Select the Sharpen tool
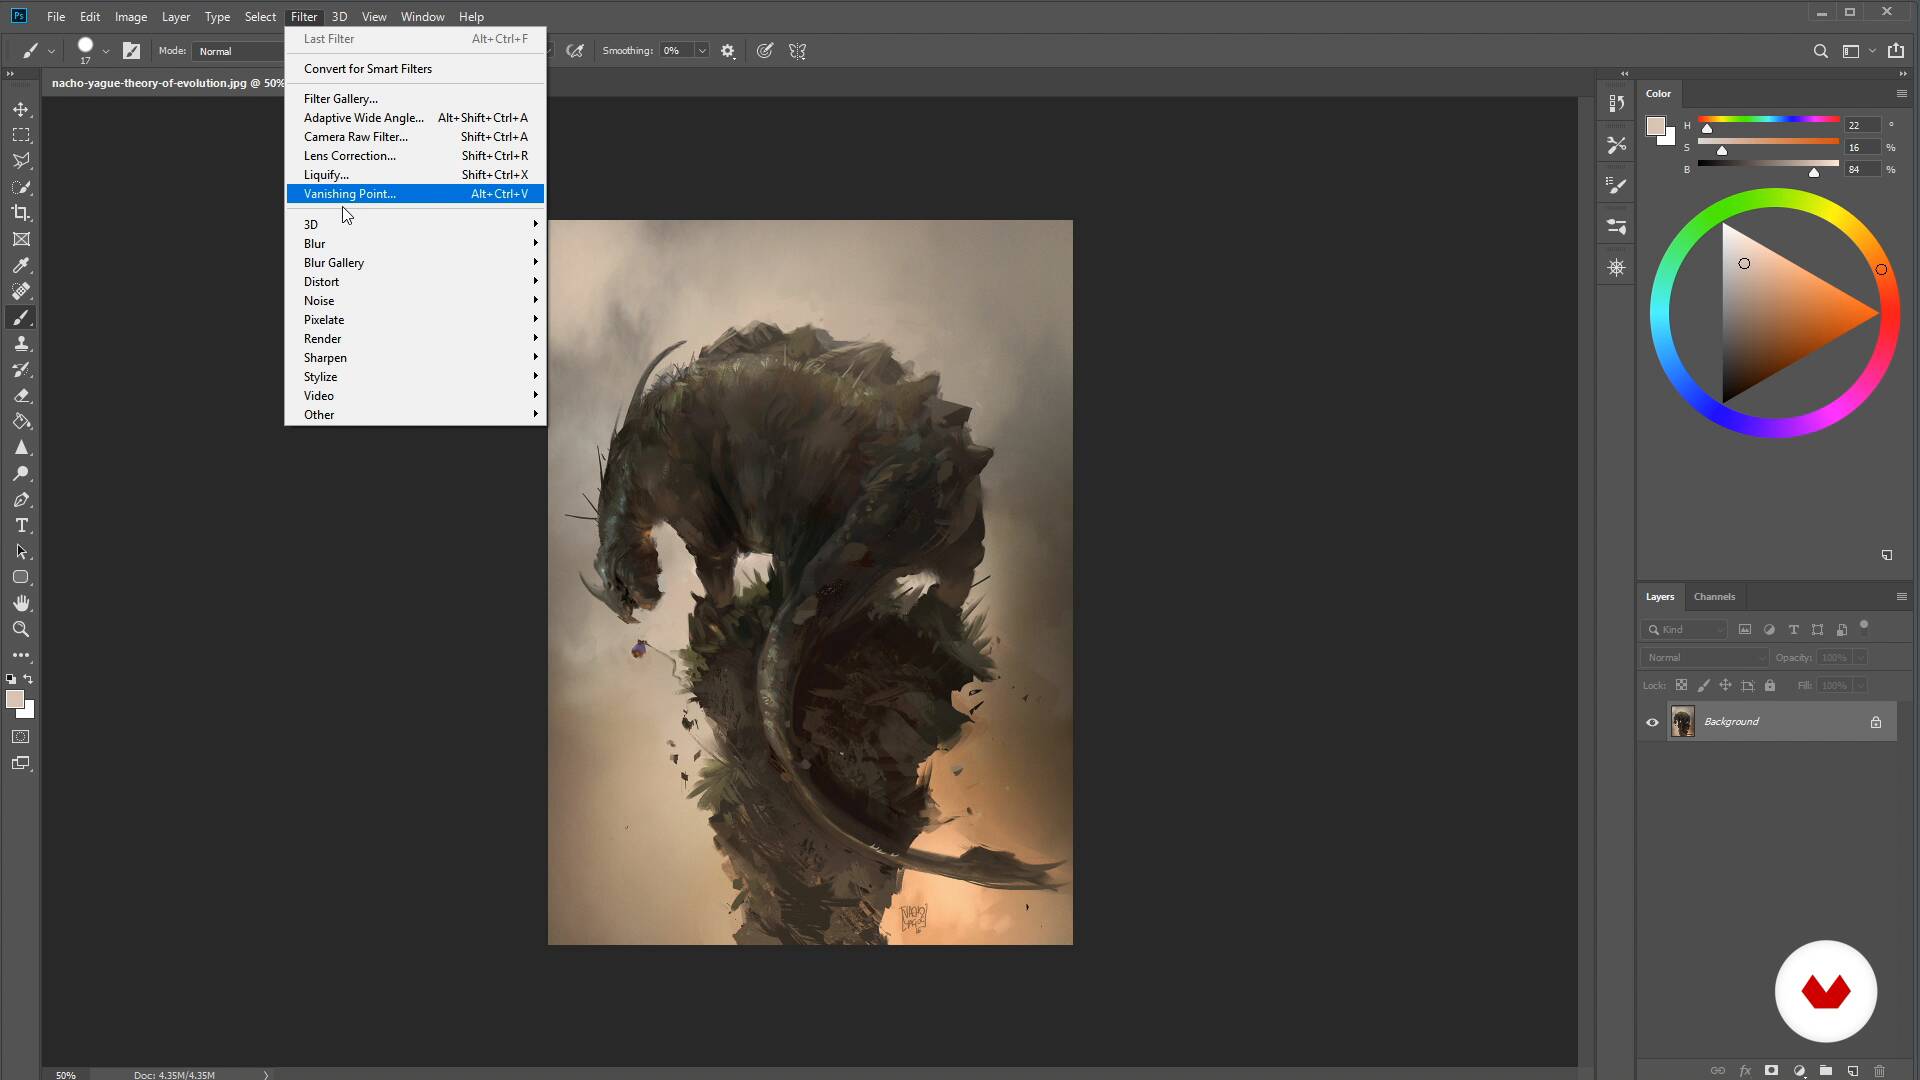 pyautogui.click(x=21, y=447)
